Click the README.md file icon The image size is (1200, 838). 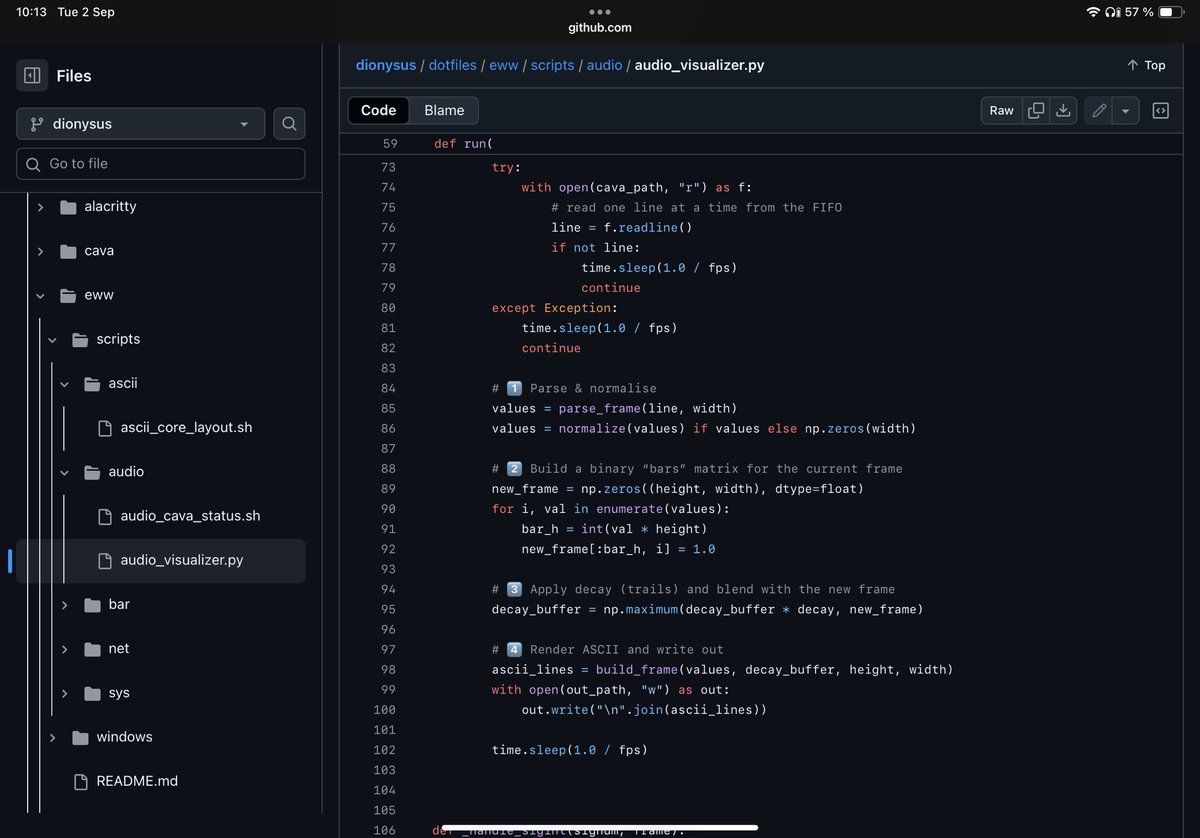80,781
